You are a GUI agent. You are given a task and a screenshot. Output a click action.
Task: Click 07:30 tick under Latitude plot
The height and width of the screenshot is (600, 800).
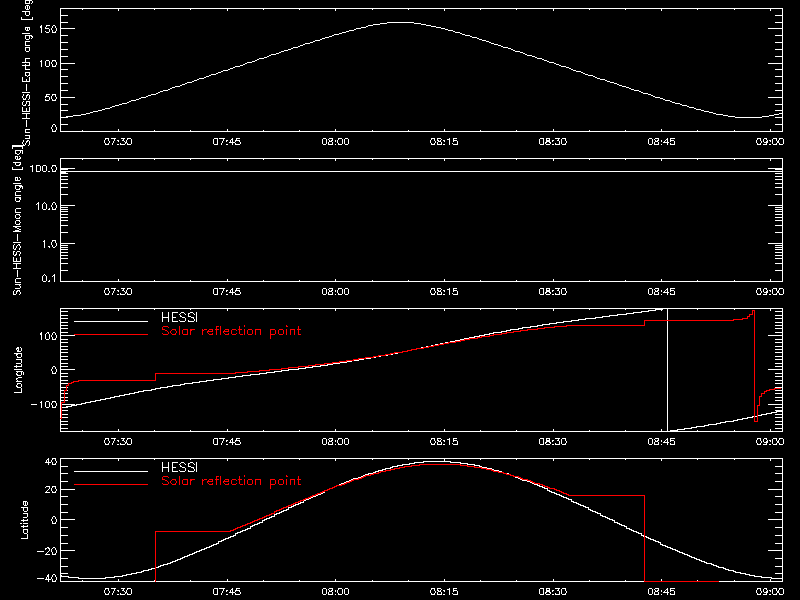(x=118, y=591)
